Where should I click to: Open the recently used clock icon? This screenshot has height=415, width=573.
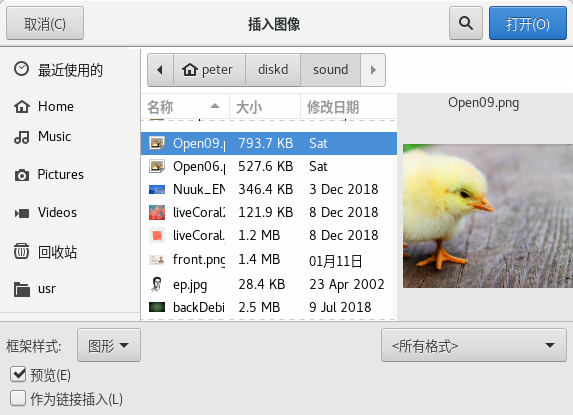coord(21,69)
